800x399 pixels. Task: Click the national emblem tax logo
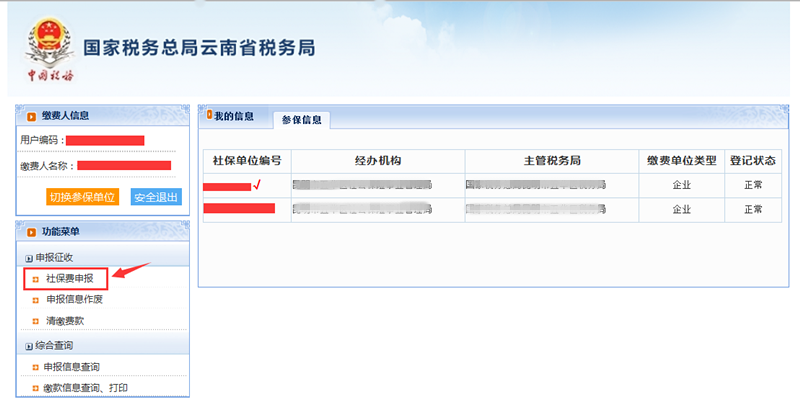coord(50,43)
